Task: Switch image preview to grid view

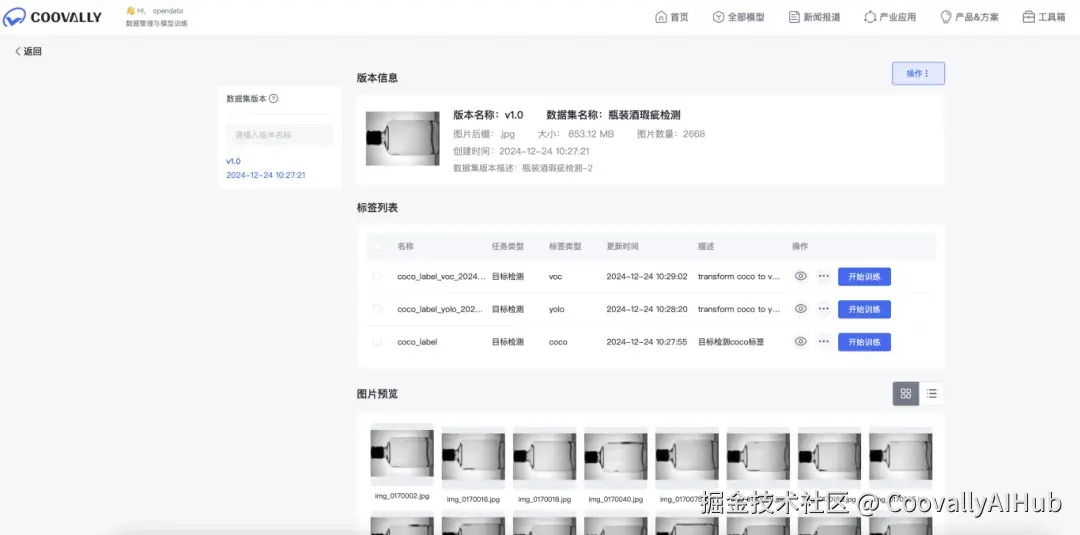Action: [906, 394]
